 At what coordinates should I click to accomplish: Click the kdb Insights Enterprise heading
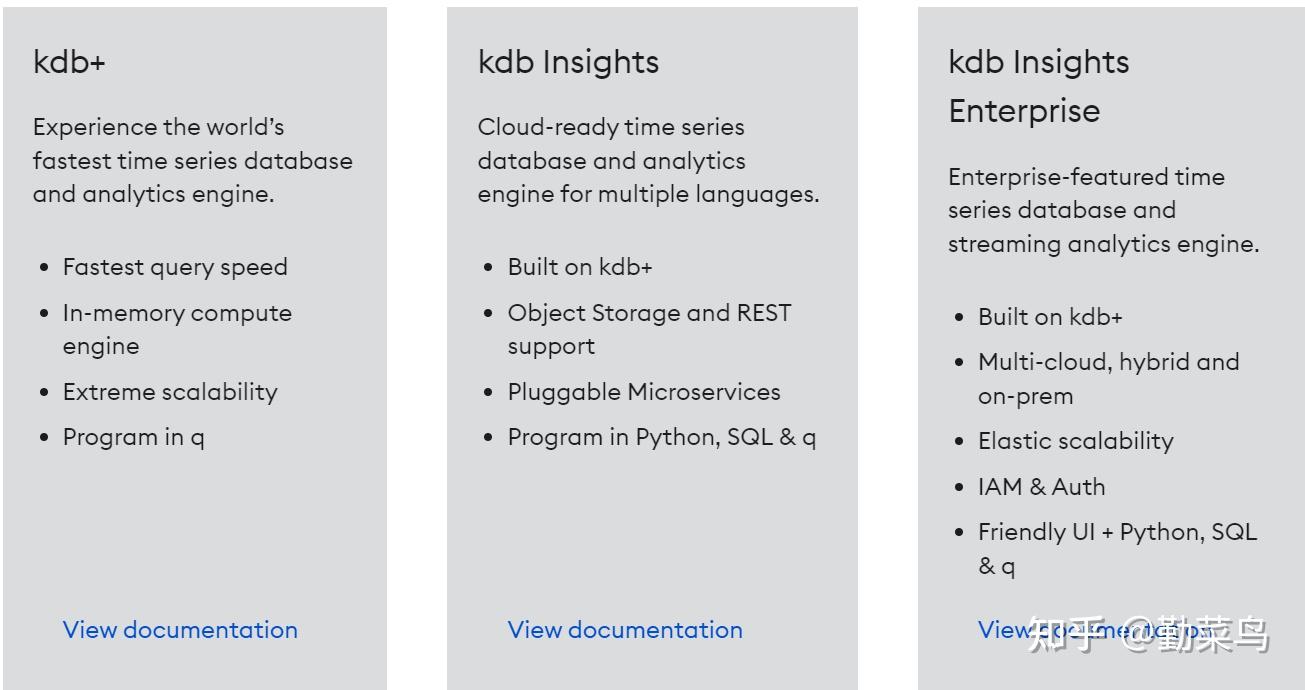tap(1038, 86)
